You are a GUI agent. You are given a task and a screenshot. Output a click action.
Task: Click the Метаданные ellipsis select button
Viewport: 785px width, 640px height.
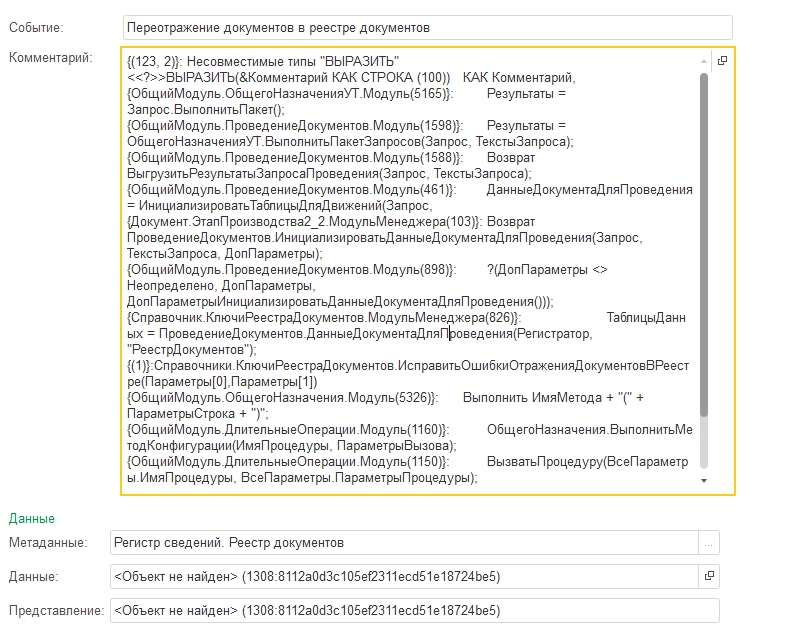pos(709,543)
